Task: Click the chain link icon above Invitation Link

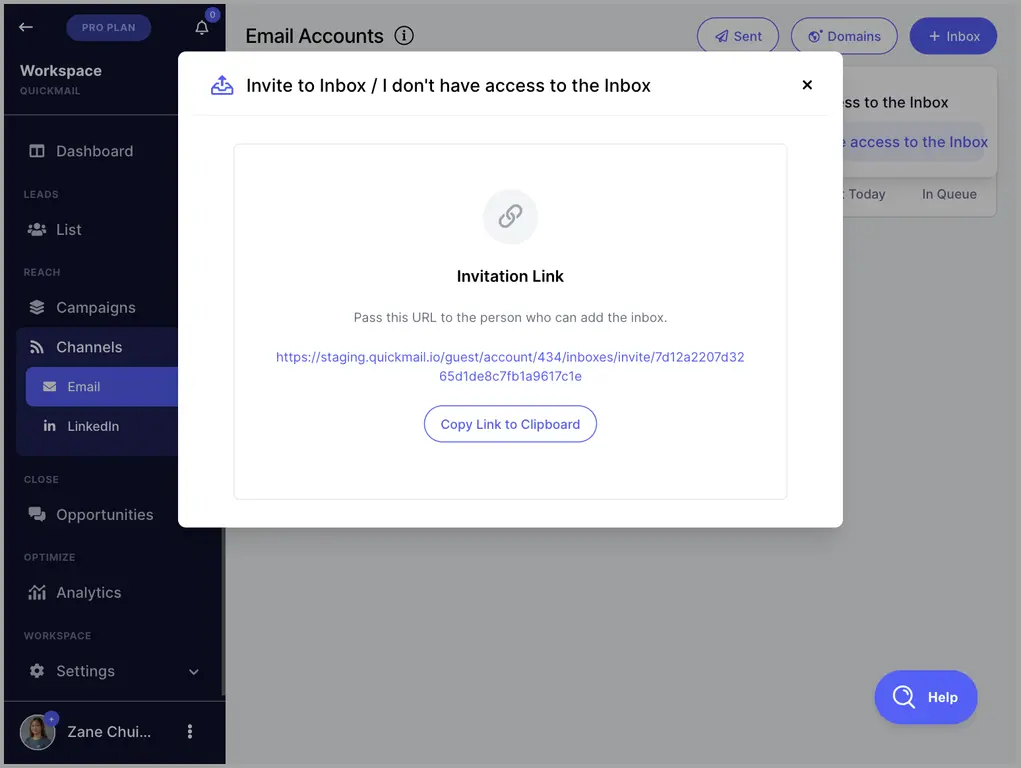Action: pyautogui.click(x=510, y=216)
